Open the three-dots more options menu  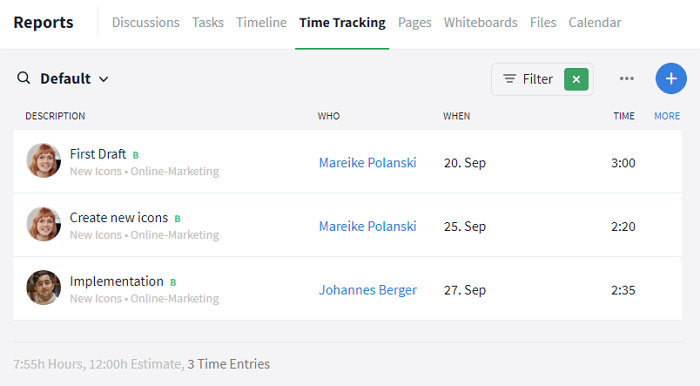(627, 79)
